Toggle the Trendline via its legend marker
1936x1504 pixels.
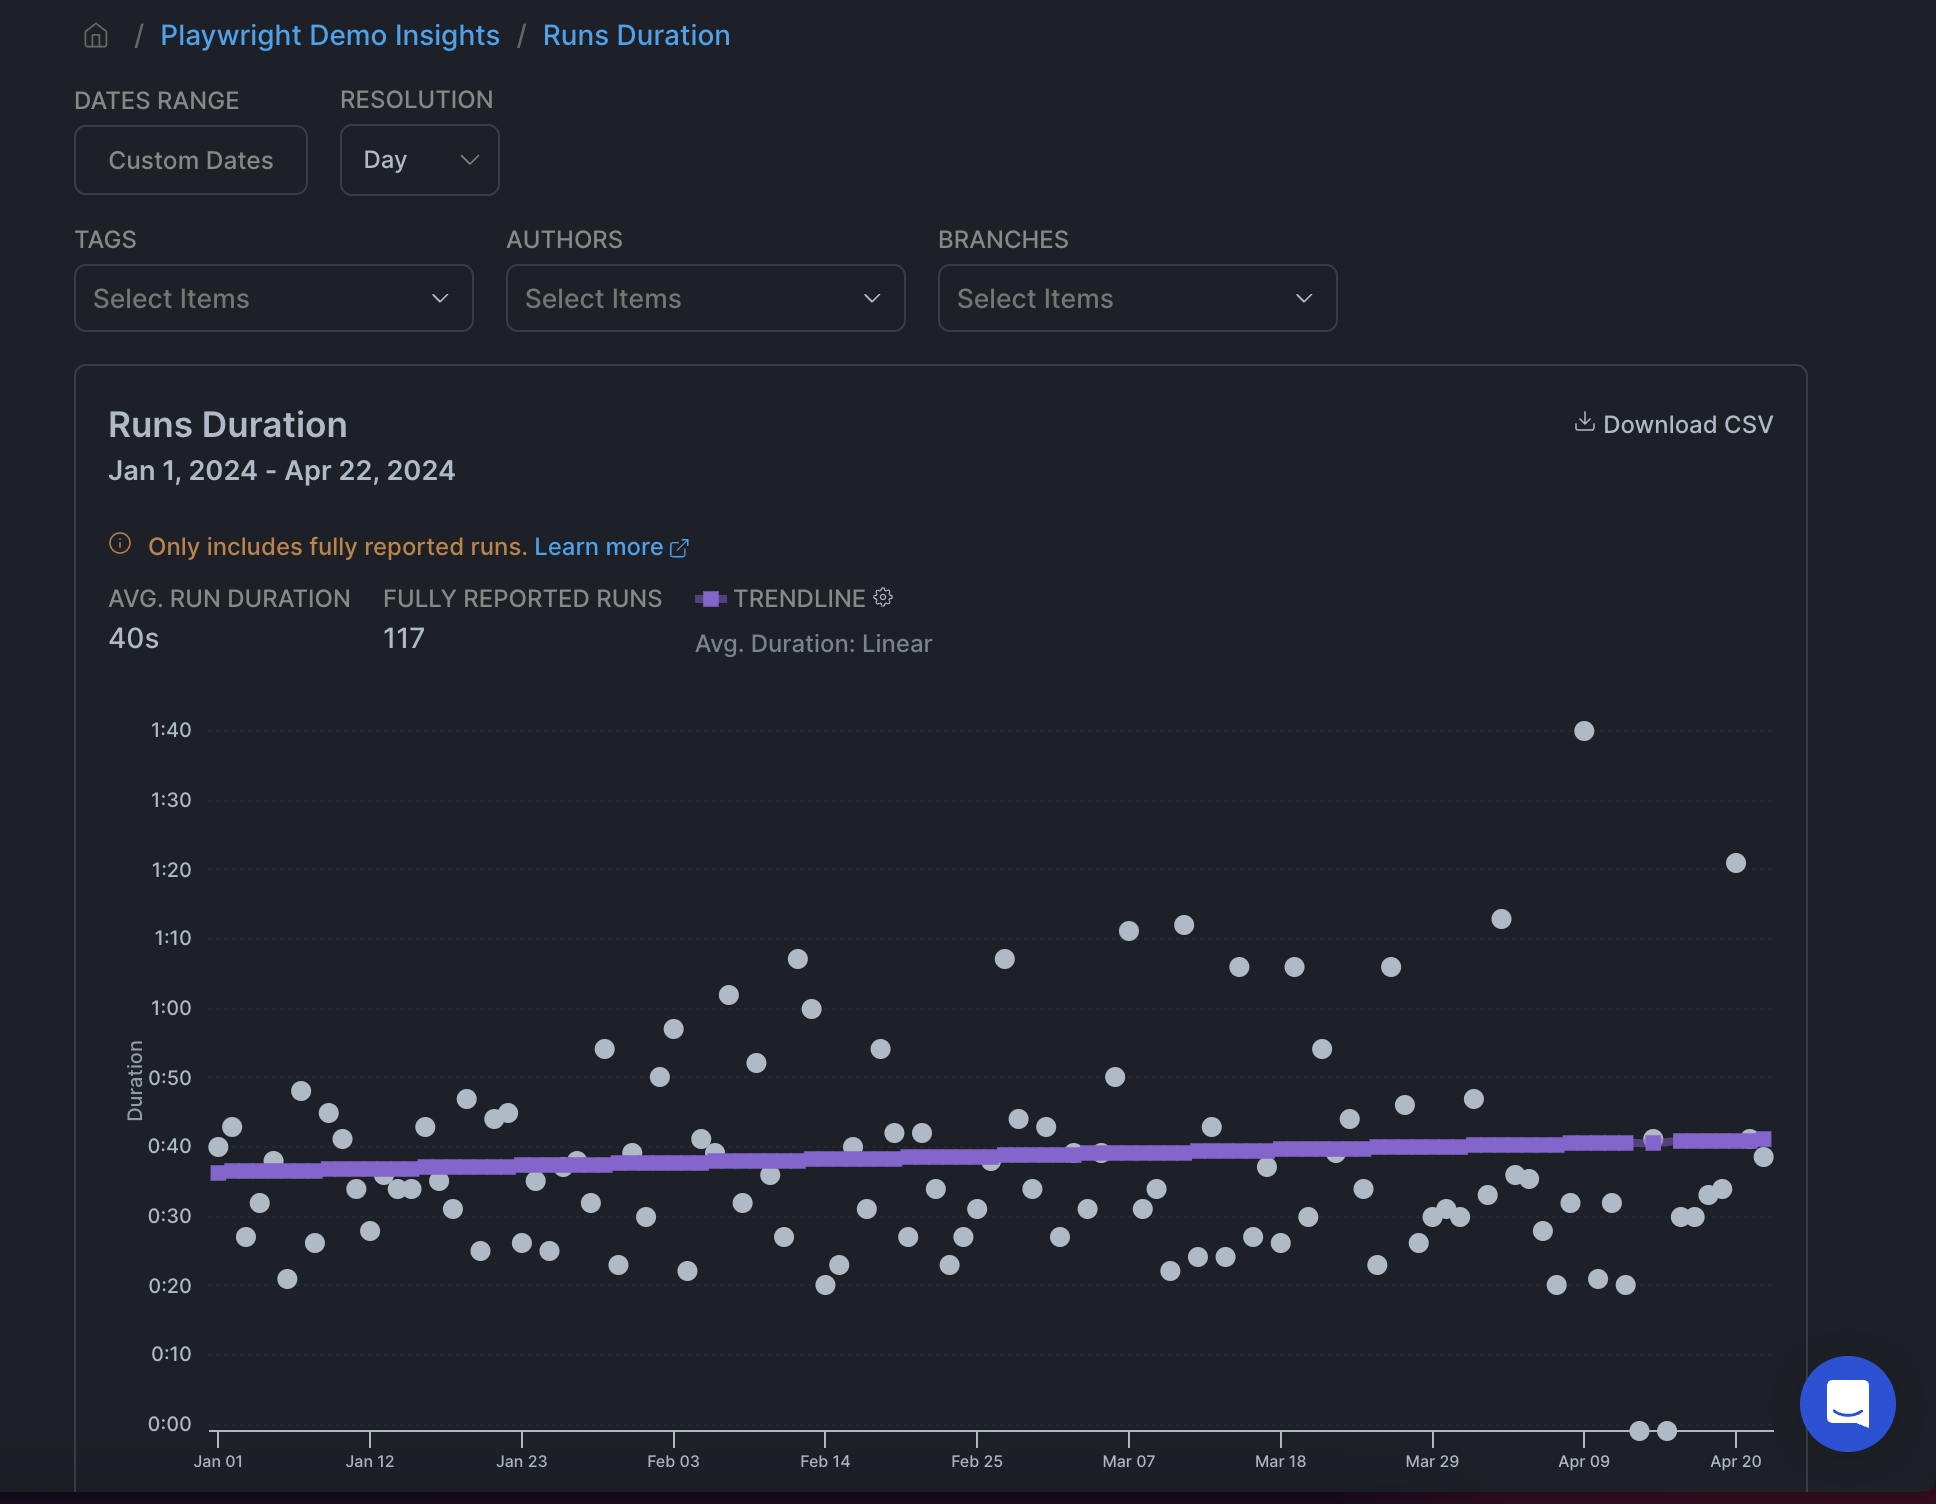(x=712, y=598)
